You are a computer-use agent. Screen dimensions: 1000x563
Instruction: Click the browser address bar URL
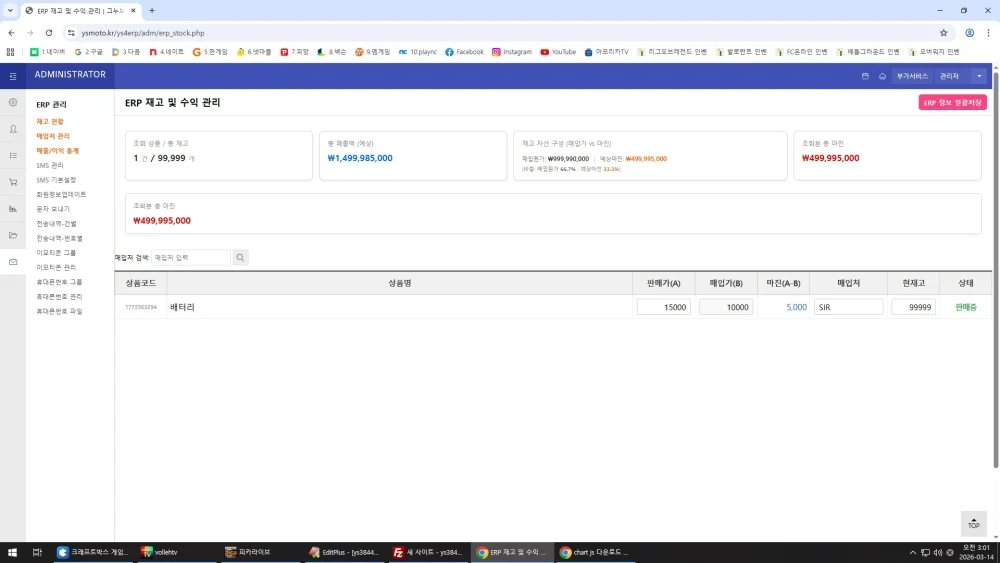pos(143,33)
